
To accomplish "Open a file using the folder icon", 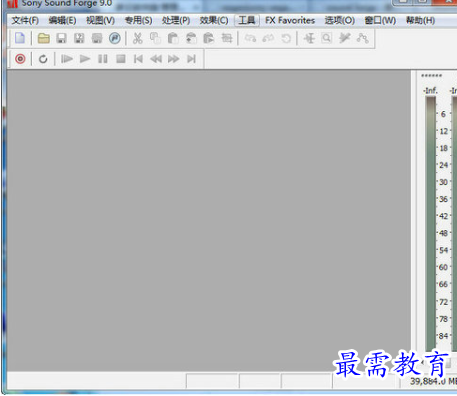I will [x=44, y=38].
